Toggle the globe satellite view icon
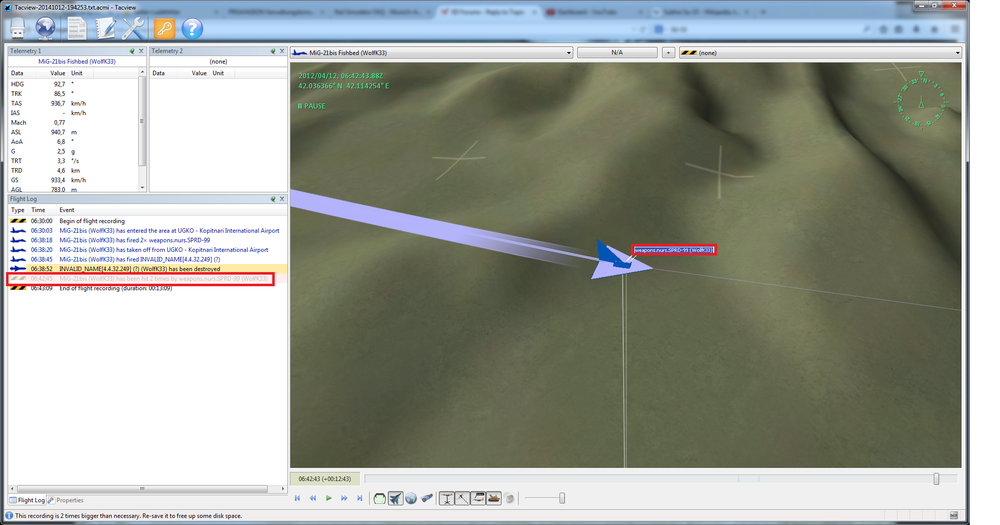This screenshot has height=525, width=1000. (x=411, y=498)
